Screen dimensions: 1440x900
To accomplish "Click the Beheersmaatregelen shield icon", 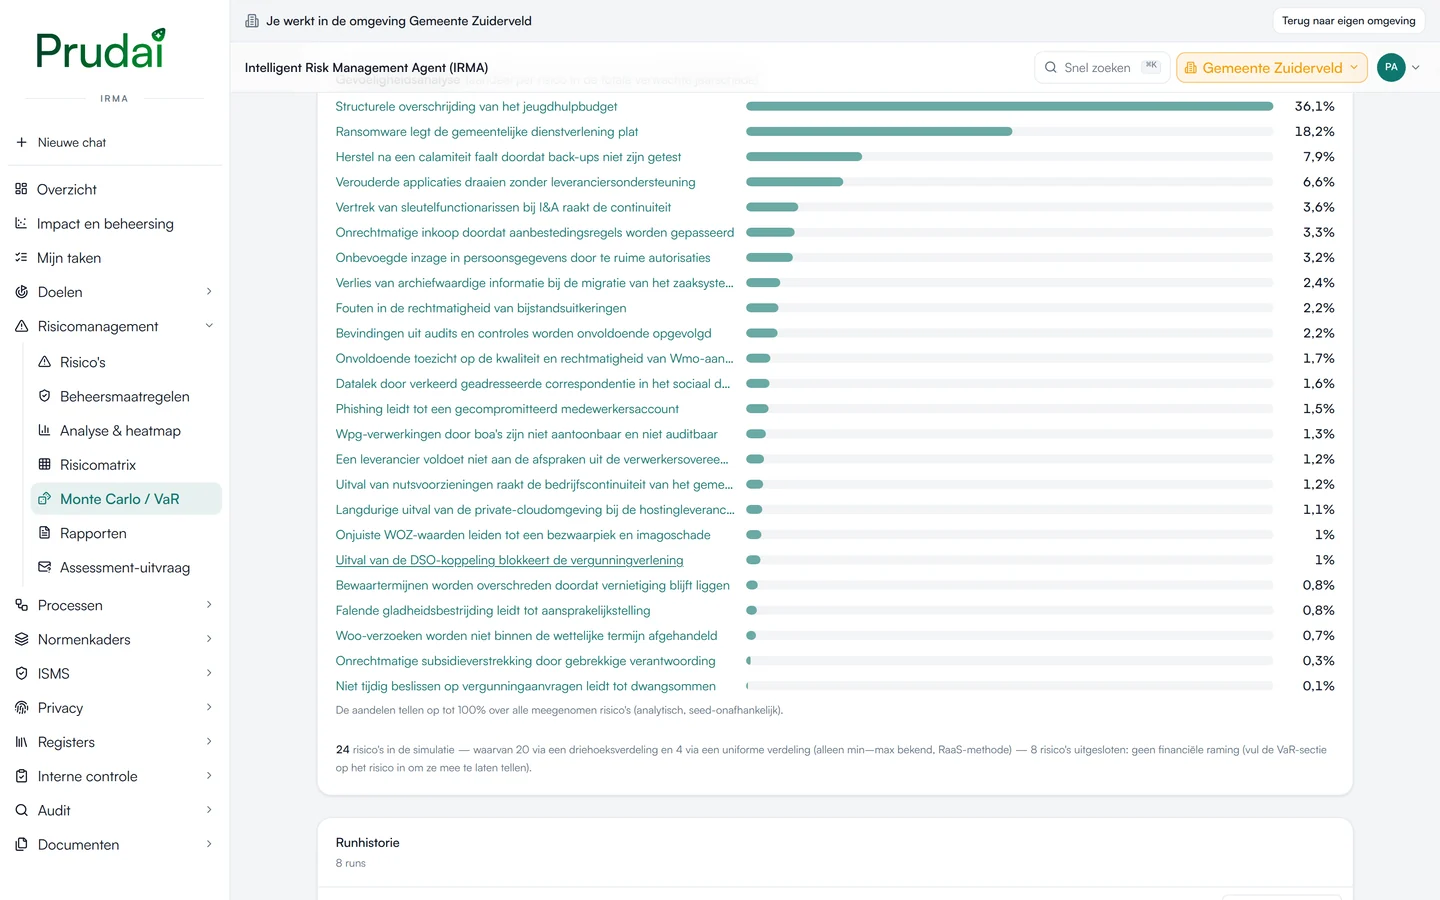I will tap(44, 396).
